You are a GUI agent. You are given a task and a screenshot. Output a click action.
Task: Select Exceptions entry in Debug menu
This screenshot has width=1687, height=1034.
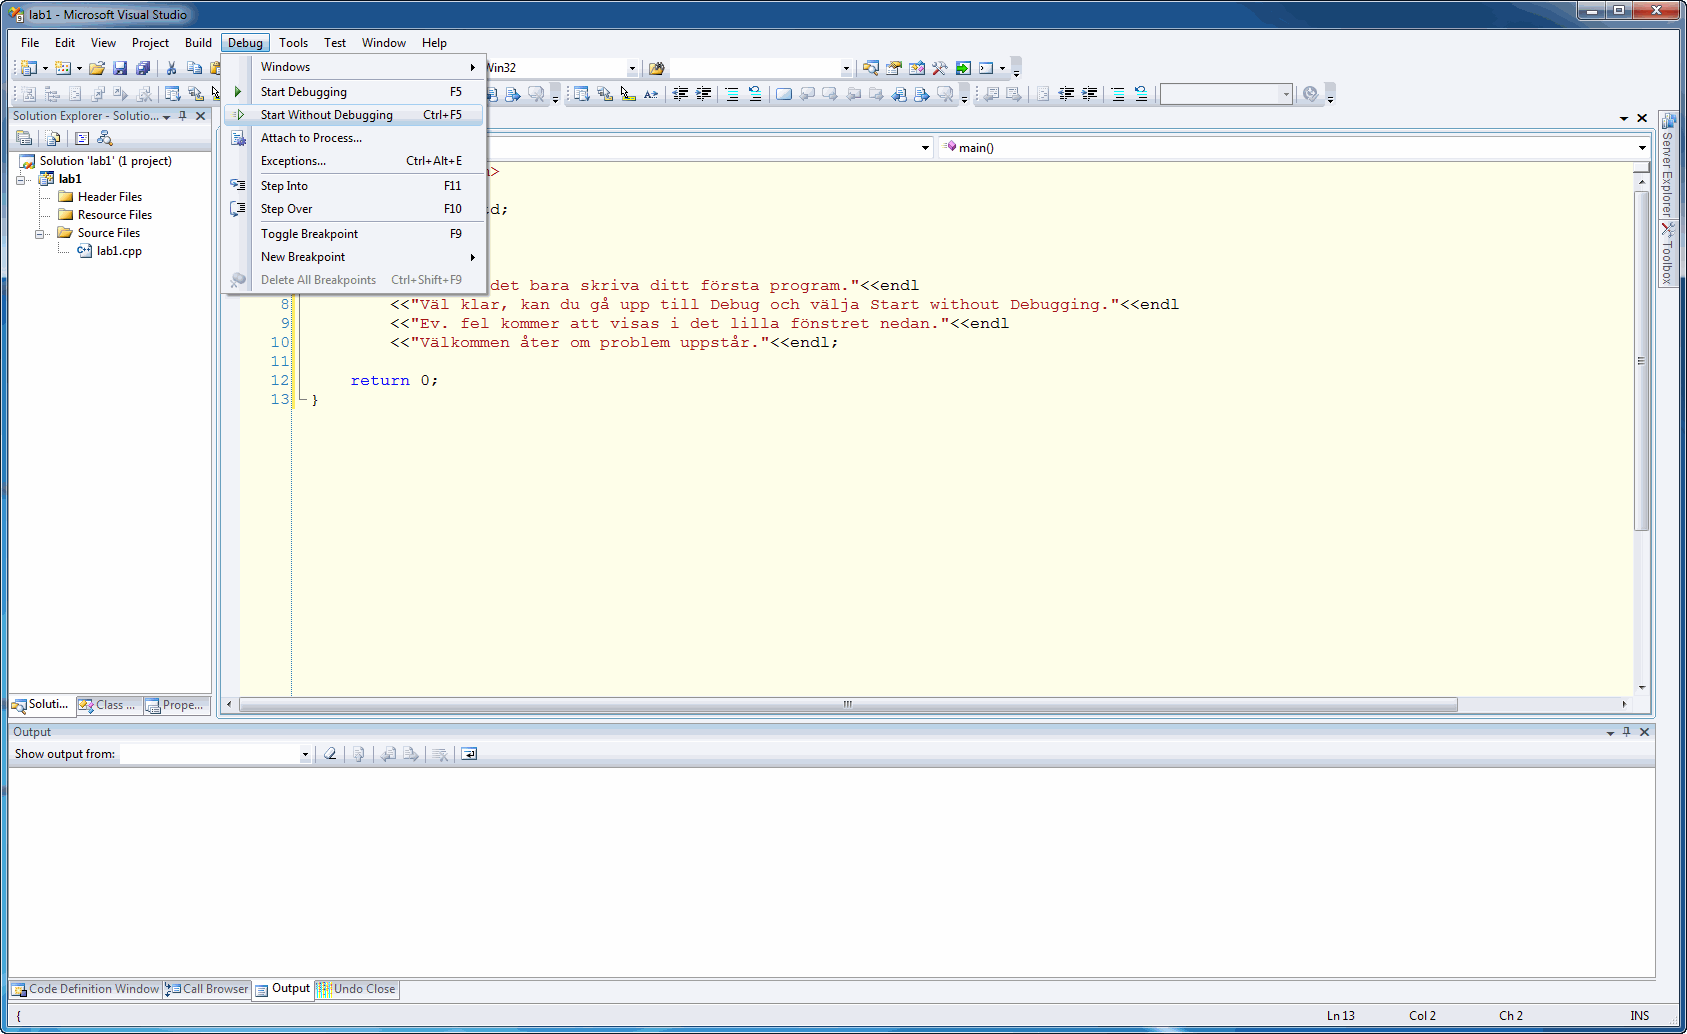point(354,161)
